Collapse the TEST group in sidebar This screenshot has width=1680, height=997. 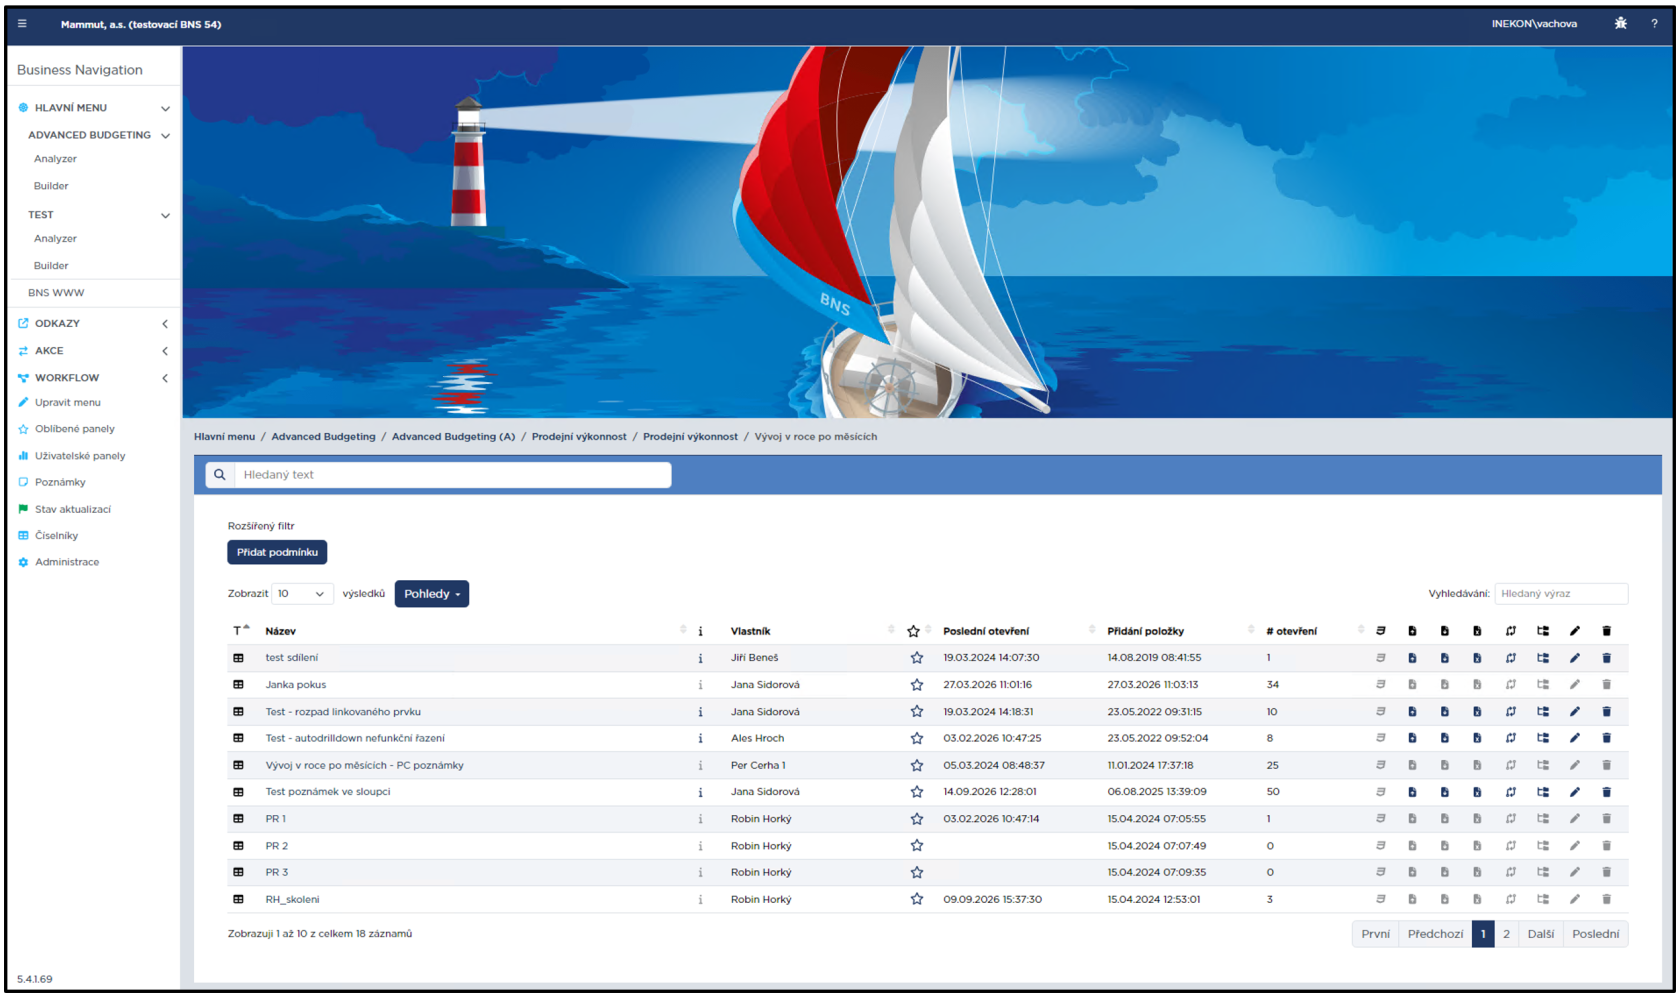click(165, 215)
